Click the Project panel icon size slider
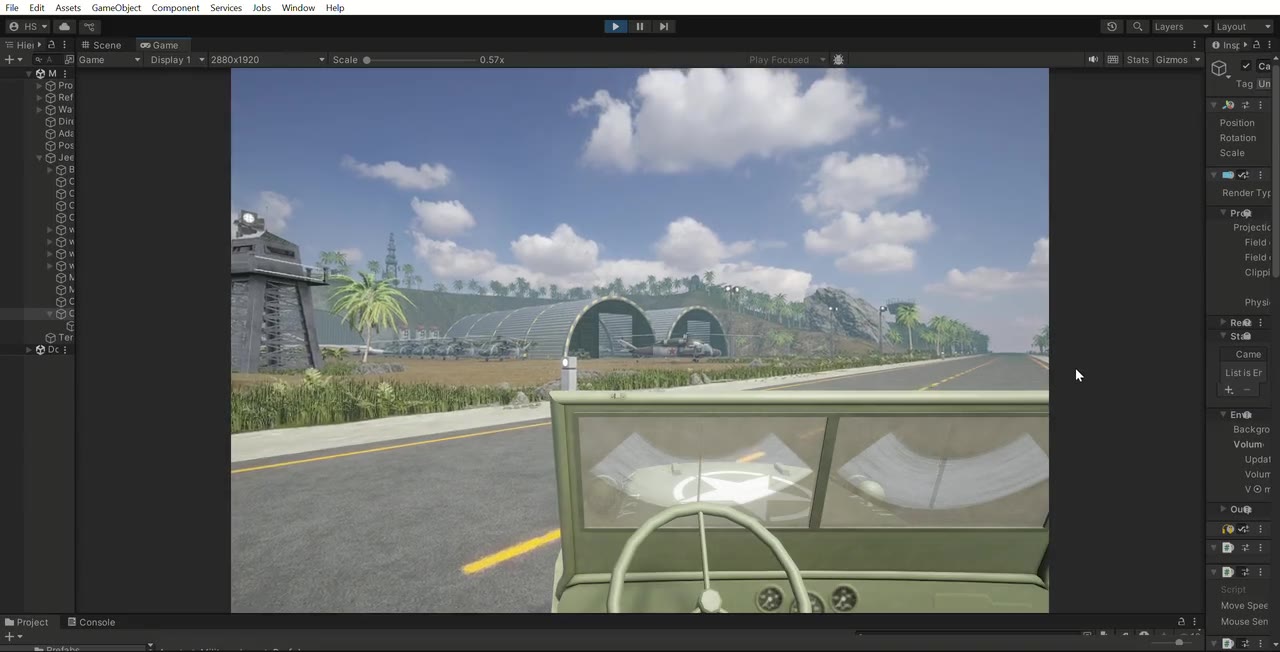Screen dimensions: 1280x652 (x=1170, y=642)
